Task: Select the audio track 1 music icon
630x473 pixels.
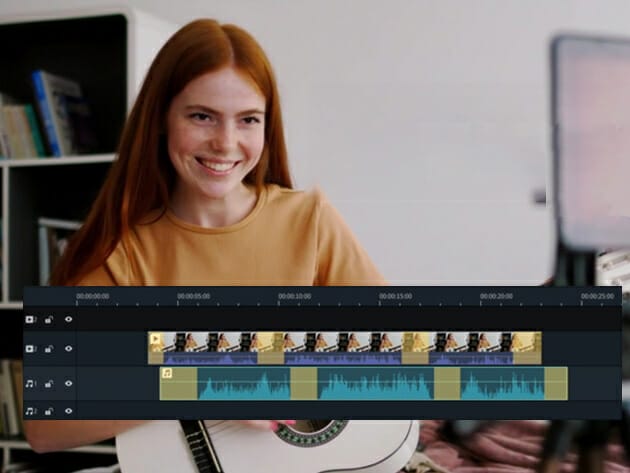Action: (x=30, y=383)
